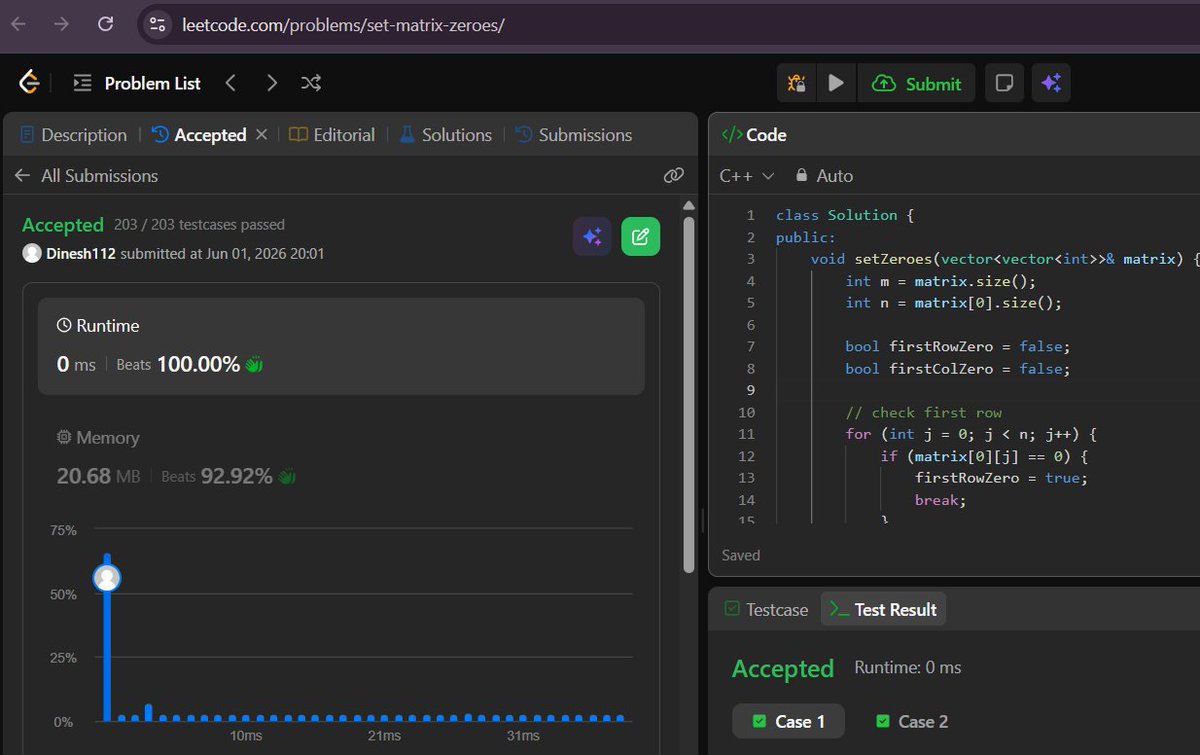The width and height of the screenshot is (1200, 755).
Task: Run code with play button
Action: (836, 84)
